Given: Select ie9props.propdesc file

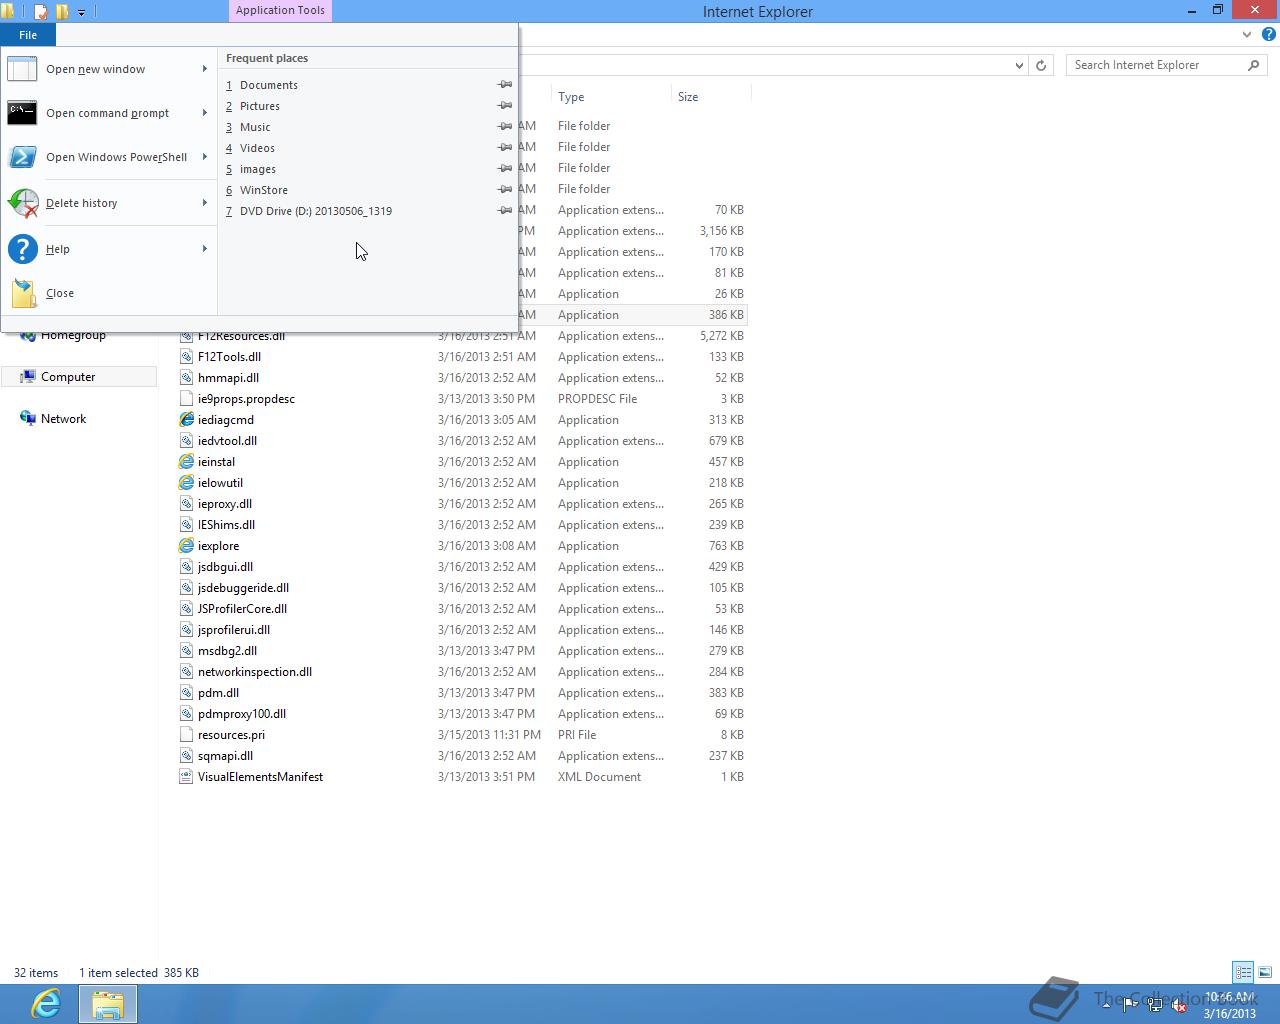Looking at the screenshot, I should coord(246,399).
